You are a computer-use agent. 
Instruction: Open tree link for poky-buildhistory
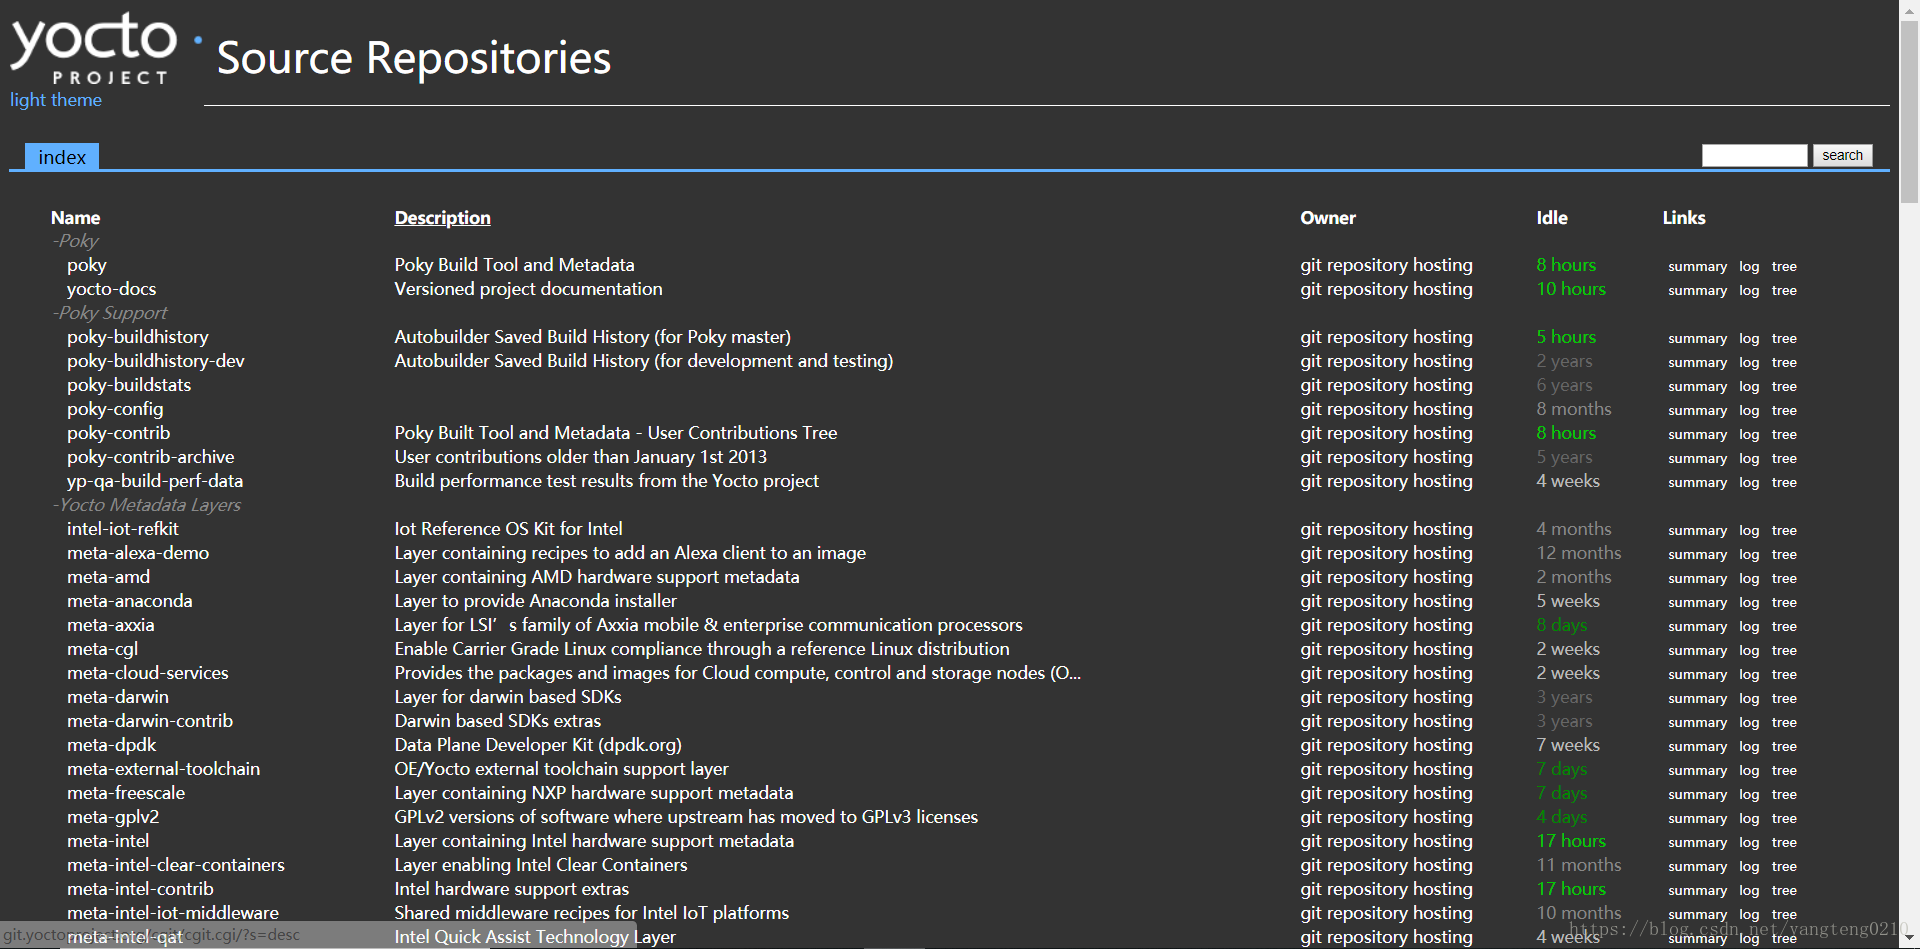1784,339
